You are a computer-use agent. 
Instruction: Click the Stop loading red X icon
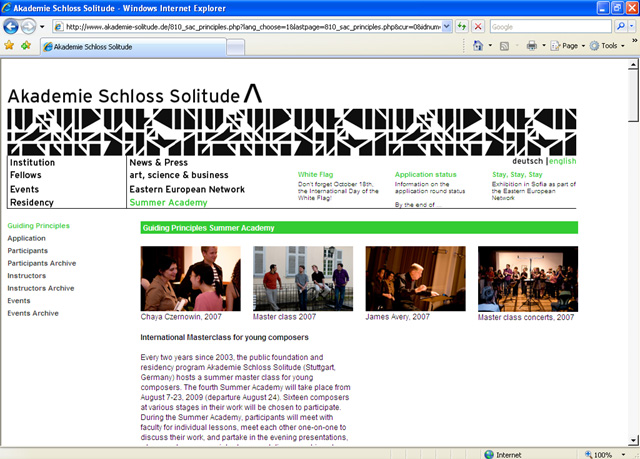coord(478,26)
